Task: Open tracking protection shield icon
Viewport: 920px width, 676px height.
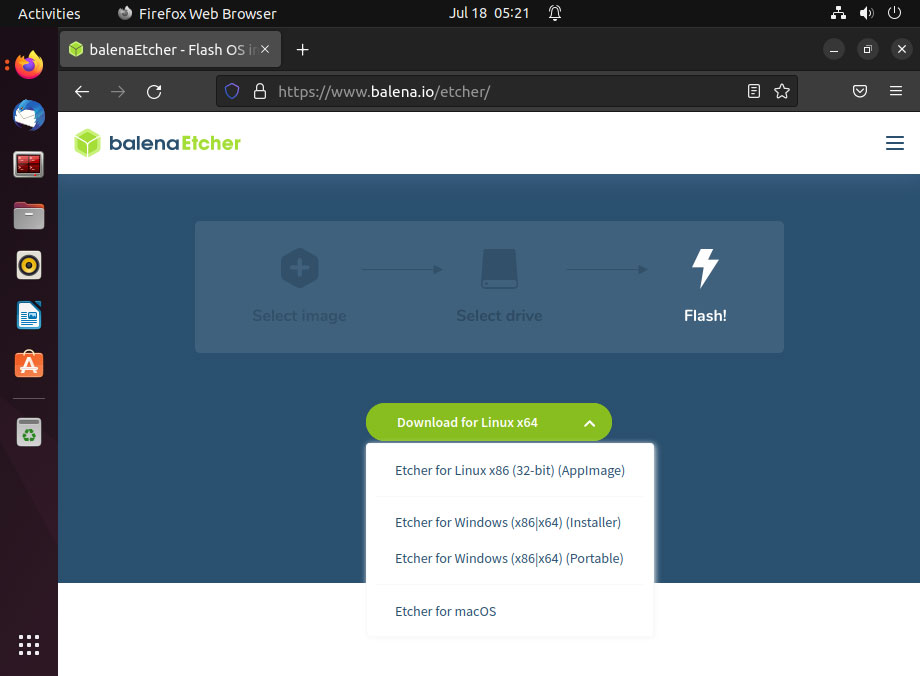Action: [x=232, y=91]
